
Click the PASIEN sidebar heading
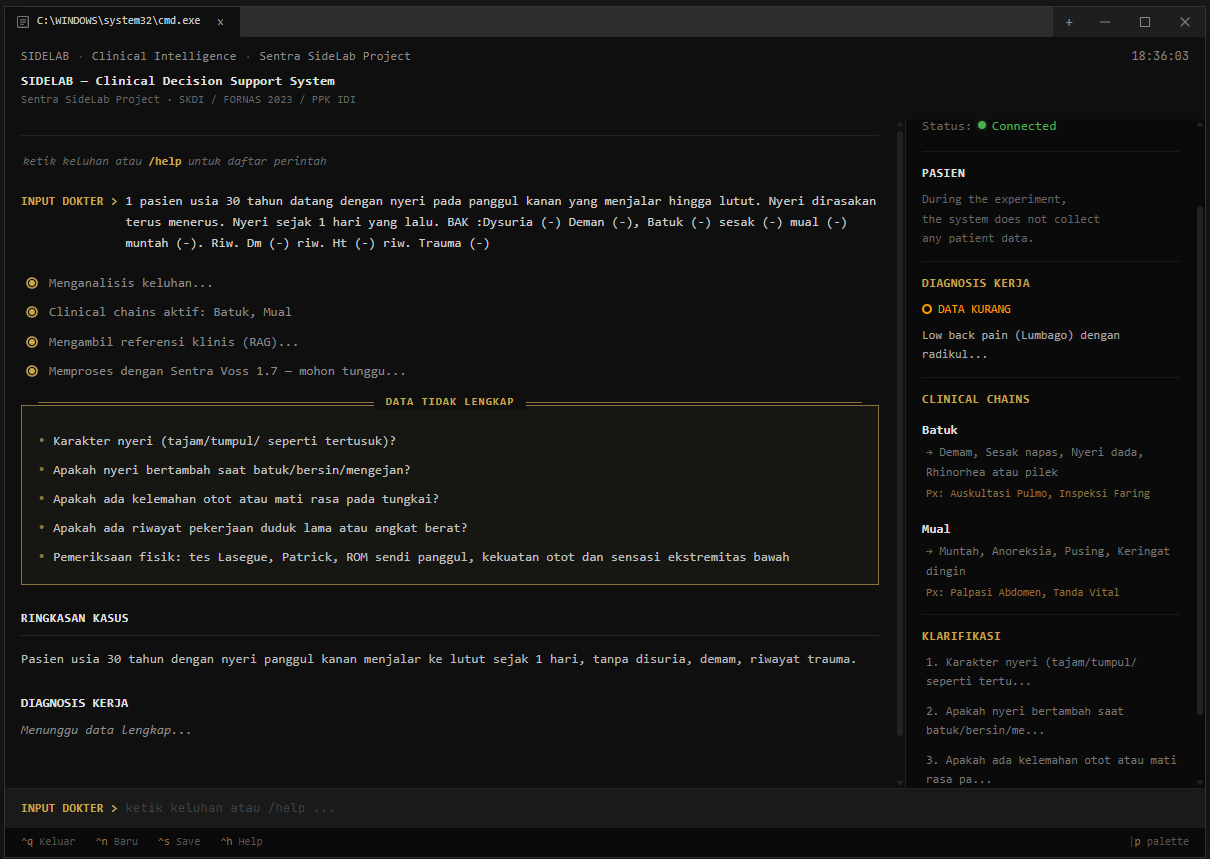click(943, 173)
